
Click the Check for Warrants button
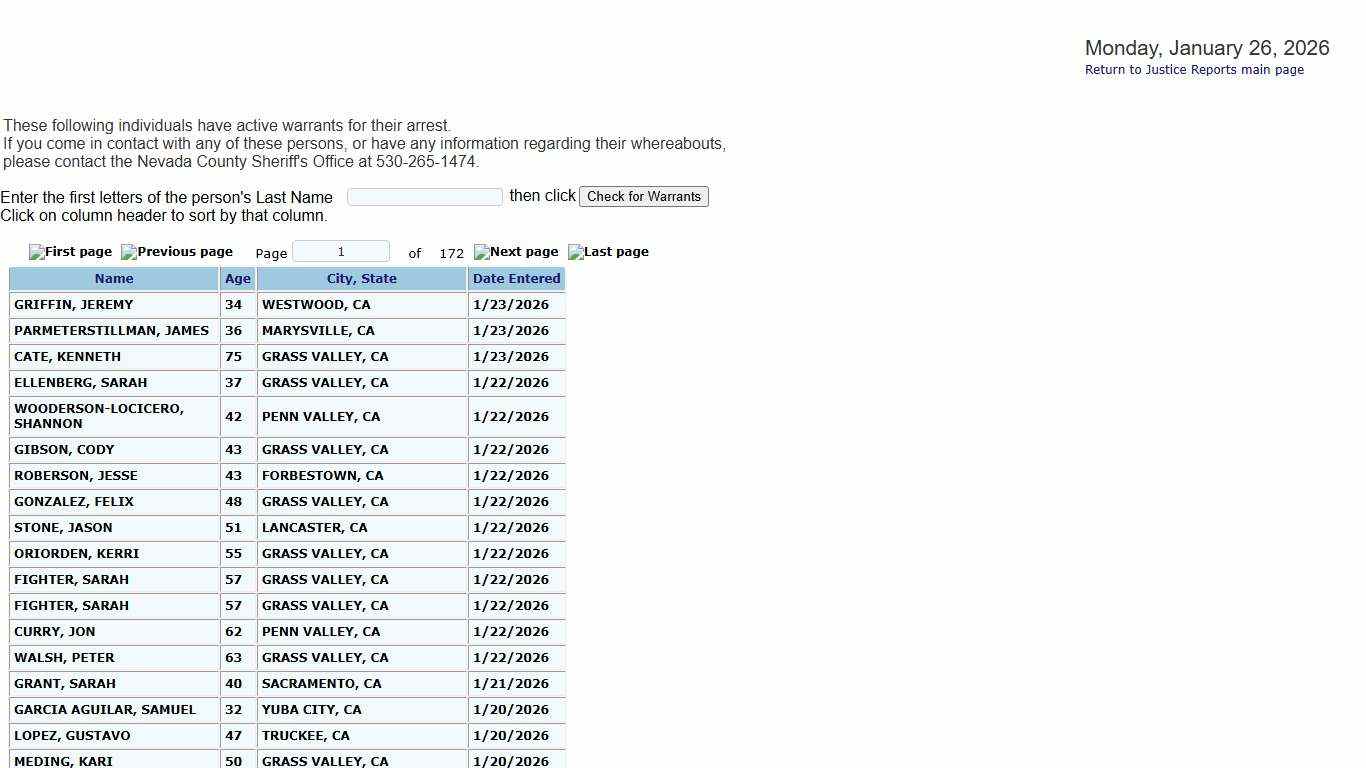(x=644, y=197)
